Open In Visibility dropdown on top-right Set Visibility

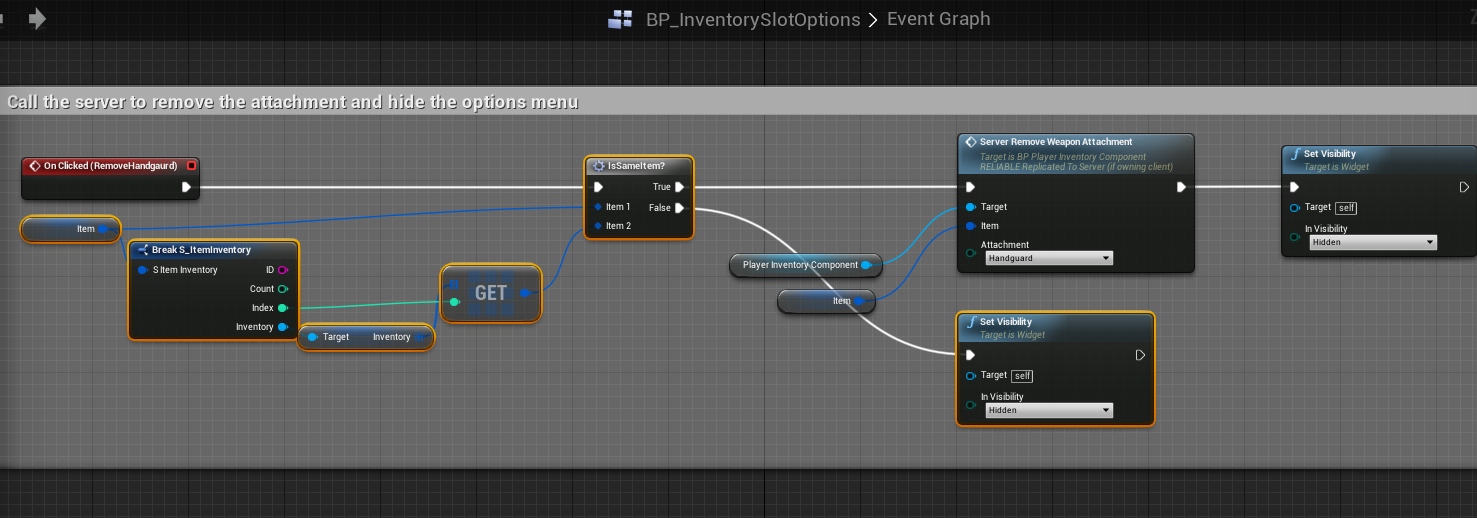point(1372,242)
